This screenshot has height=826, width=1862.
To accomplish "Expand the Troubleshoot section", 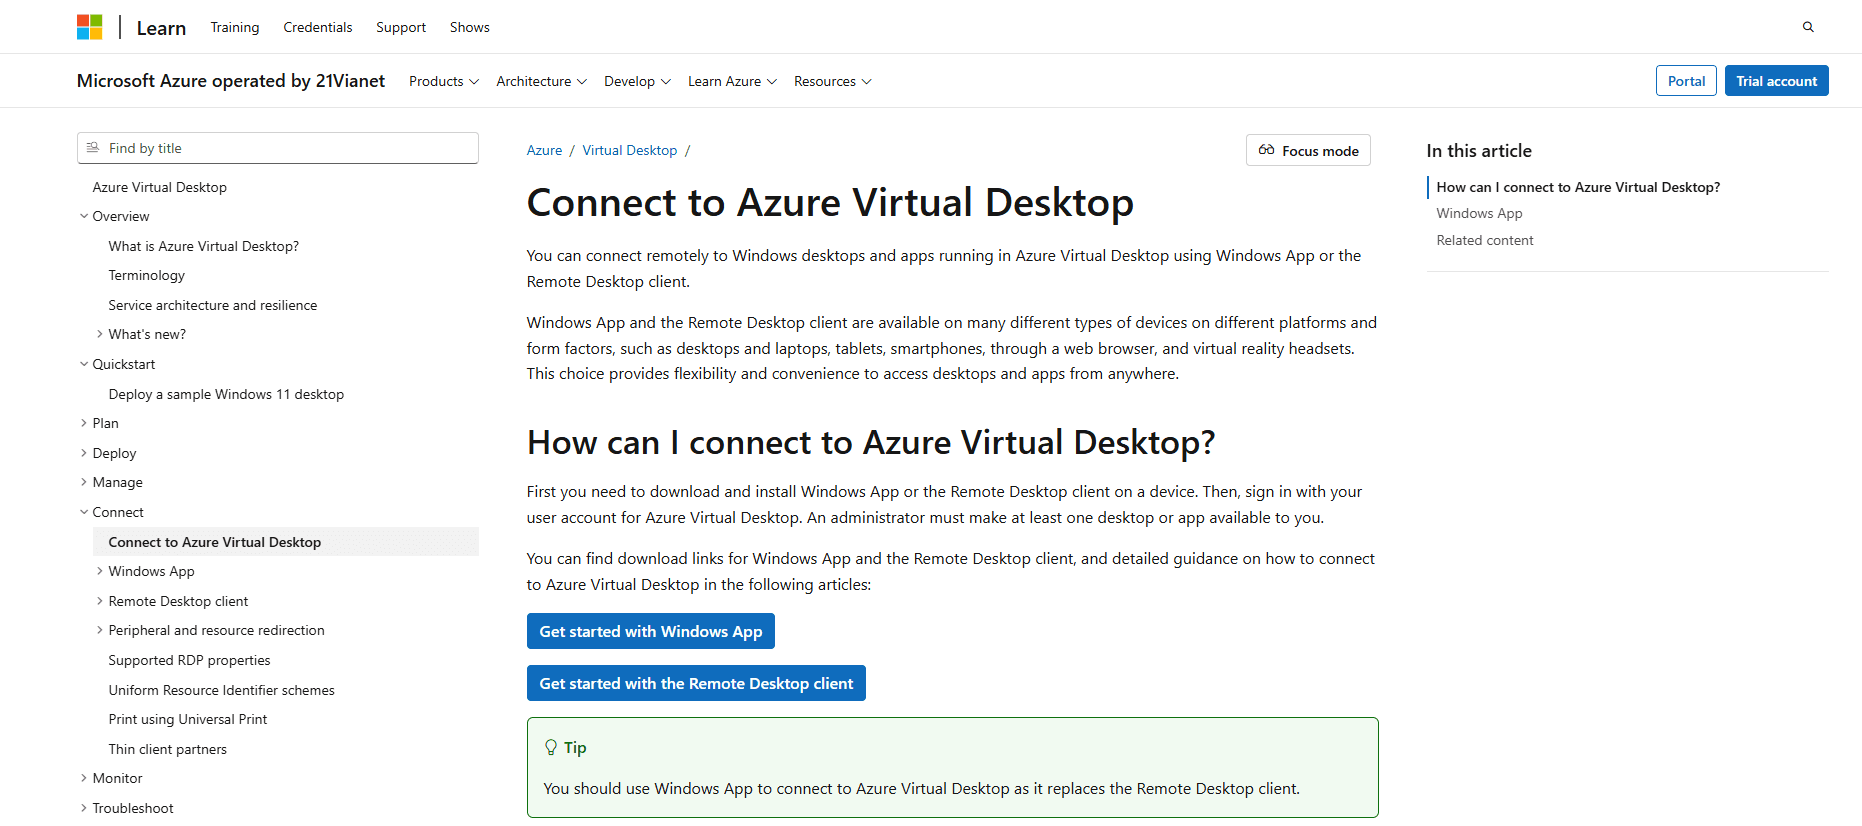I will (x=84, y=808).
